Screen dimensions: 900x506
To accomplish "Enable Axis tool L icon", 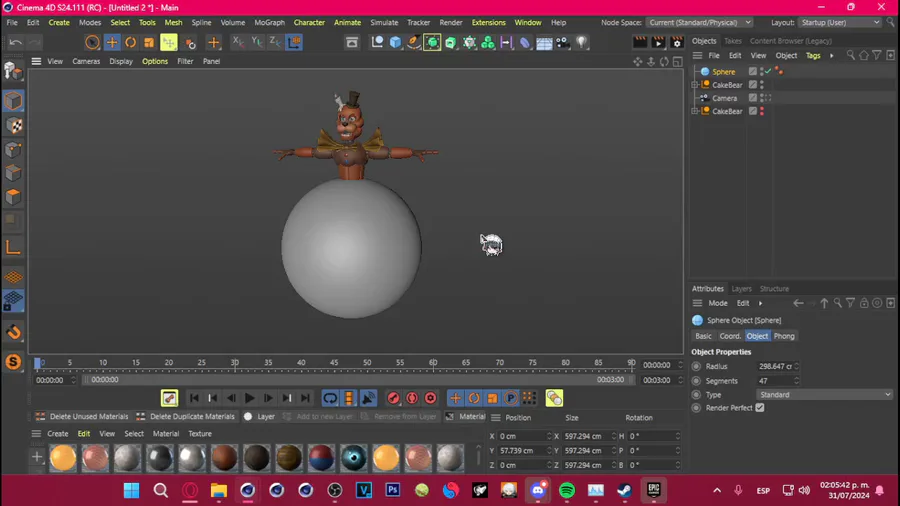I will click(13, 248).
